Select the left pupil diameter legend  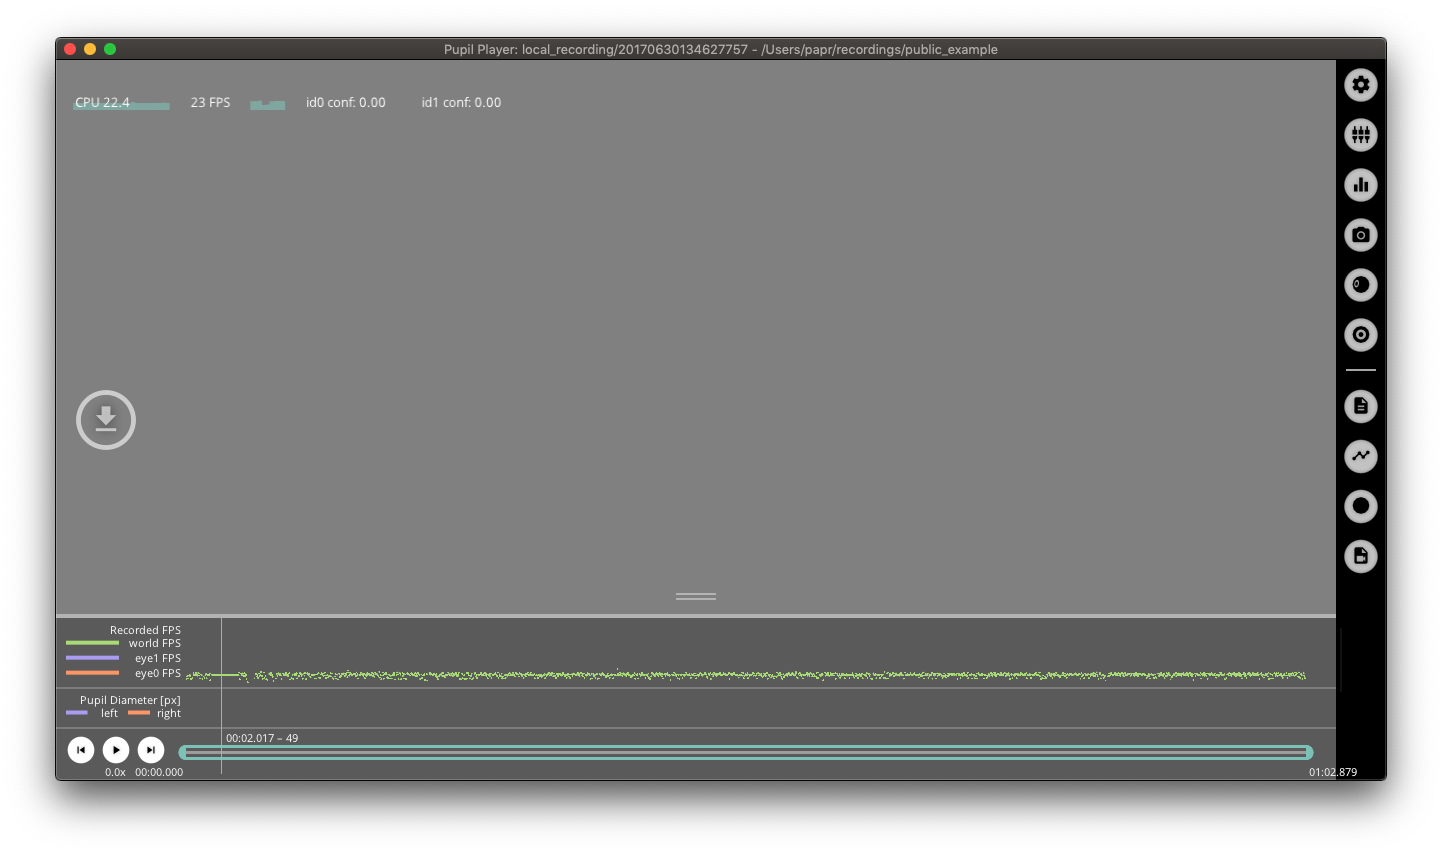pos(92,713)
